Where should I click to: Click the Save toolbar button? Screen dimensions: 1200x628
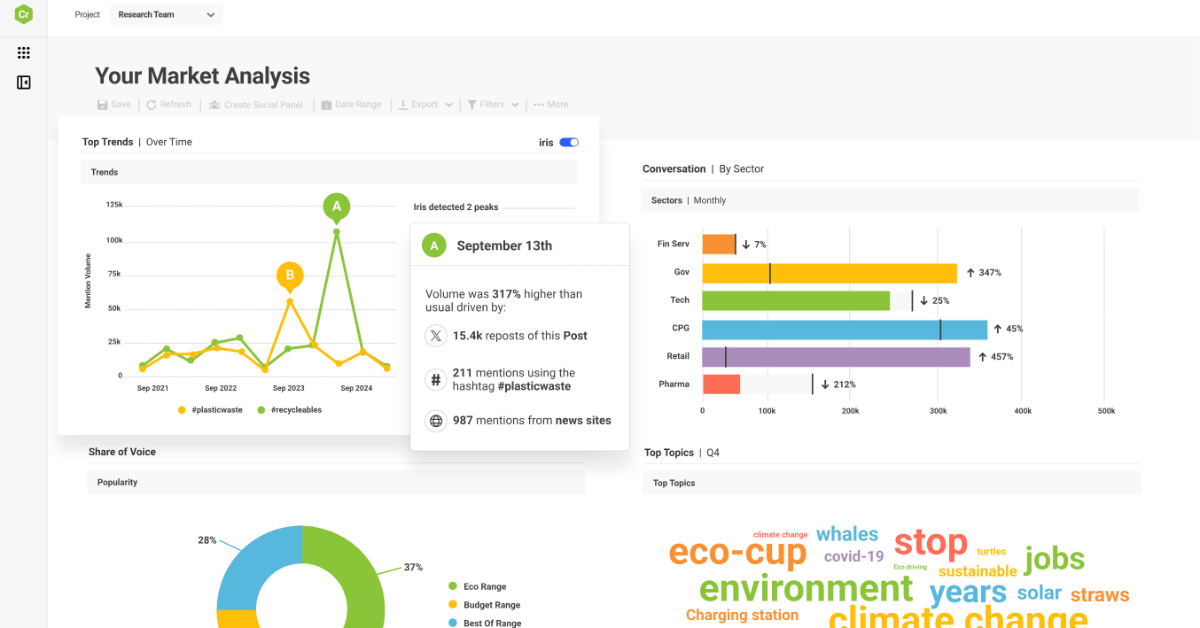(114, 104)
